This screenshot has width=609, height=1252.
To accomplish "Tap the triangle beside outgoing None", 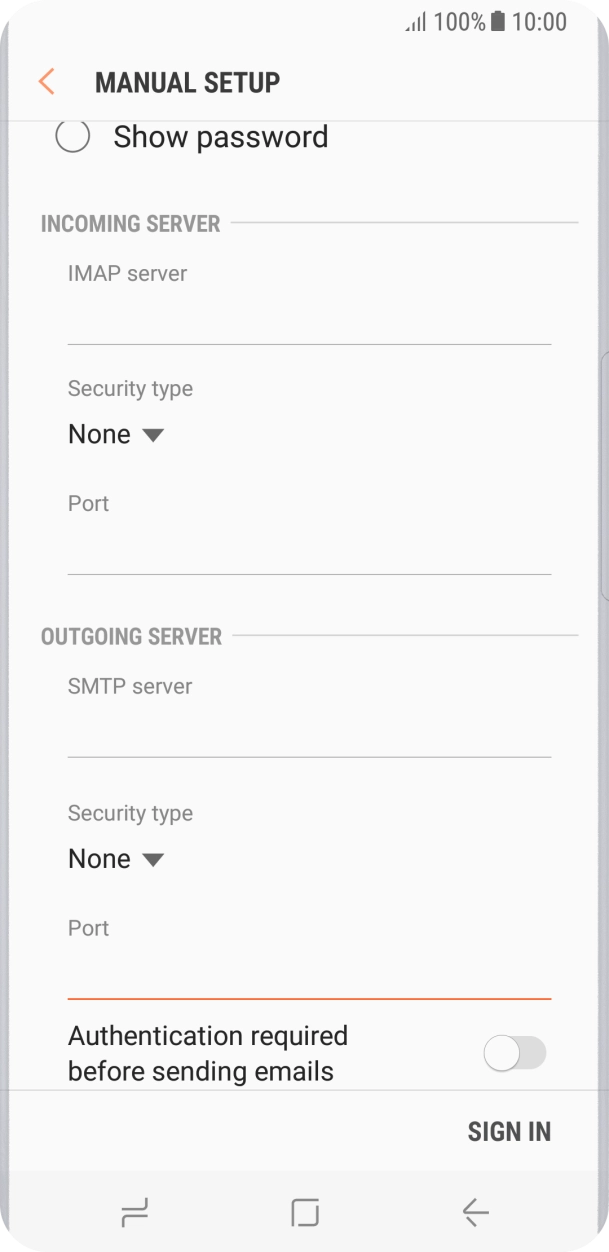I will (152, 859).
